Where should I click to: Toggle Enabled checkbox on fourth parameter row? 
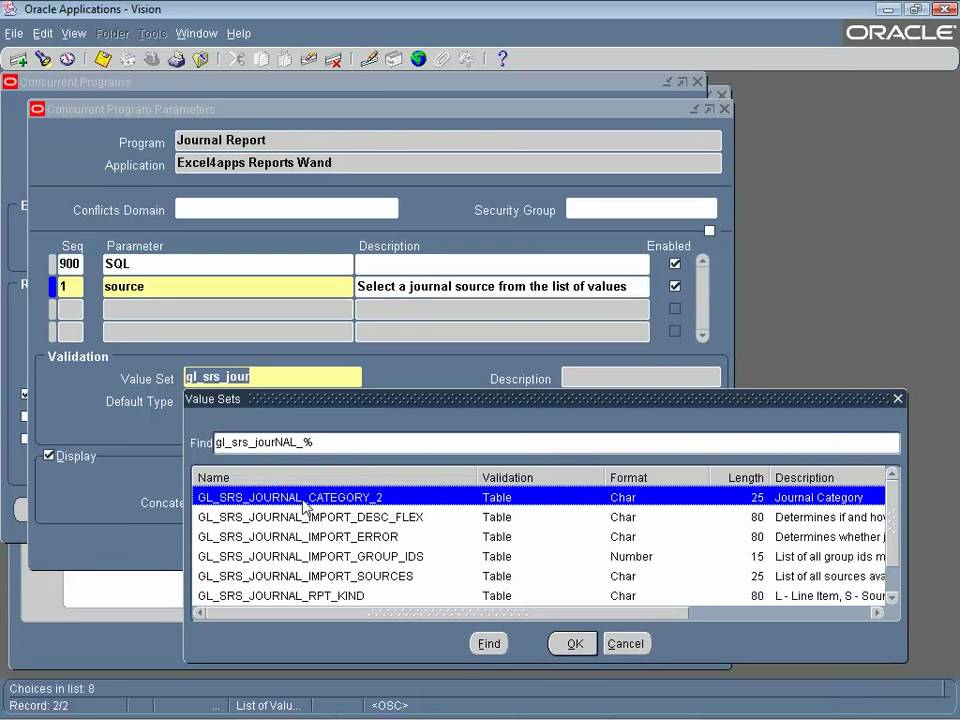(675, 331)
